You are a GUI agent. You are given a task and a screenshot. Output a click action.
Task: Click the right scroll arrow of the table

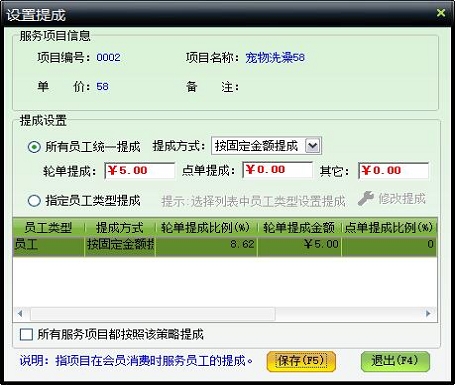click(x=428, y=314)
